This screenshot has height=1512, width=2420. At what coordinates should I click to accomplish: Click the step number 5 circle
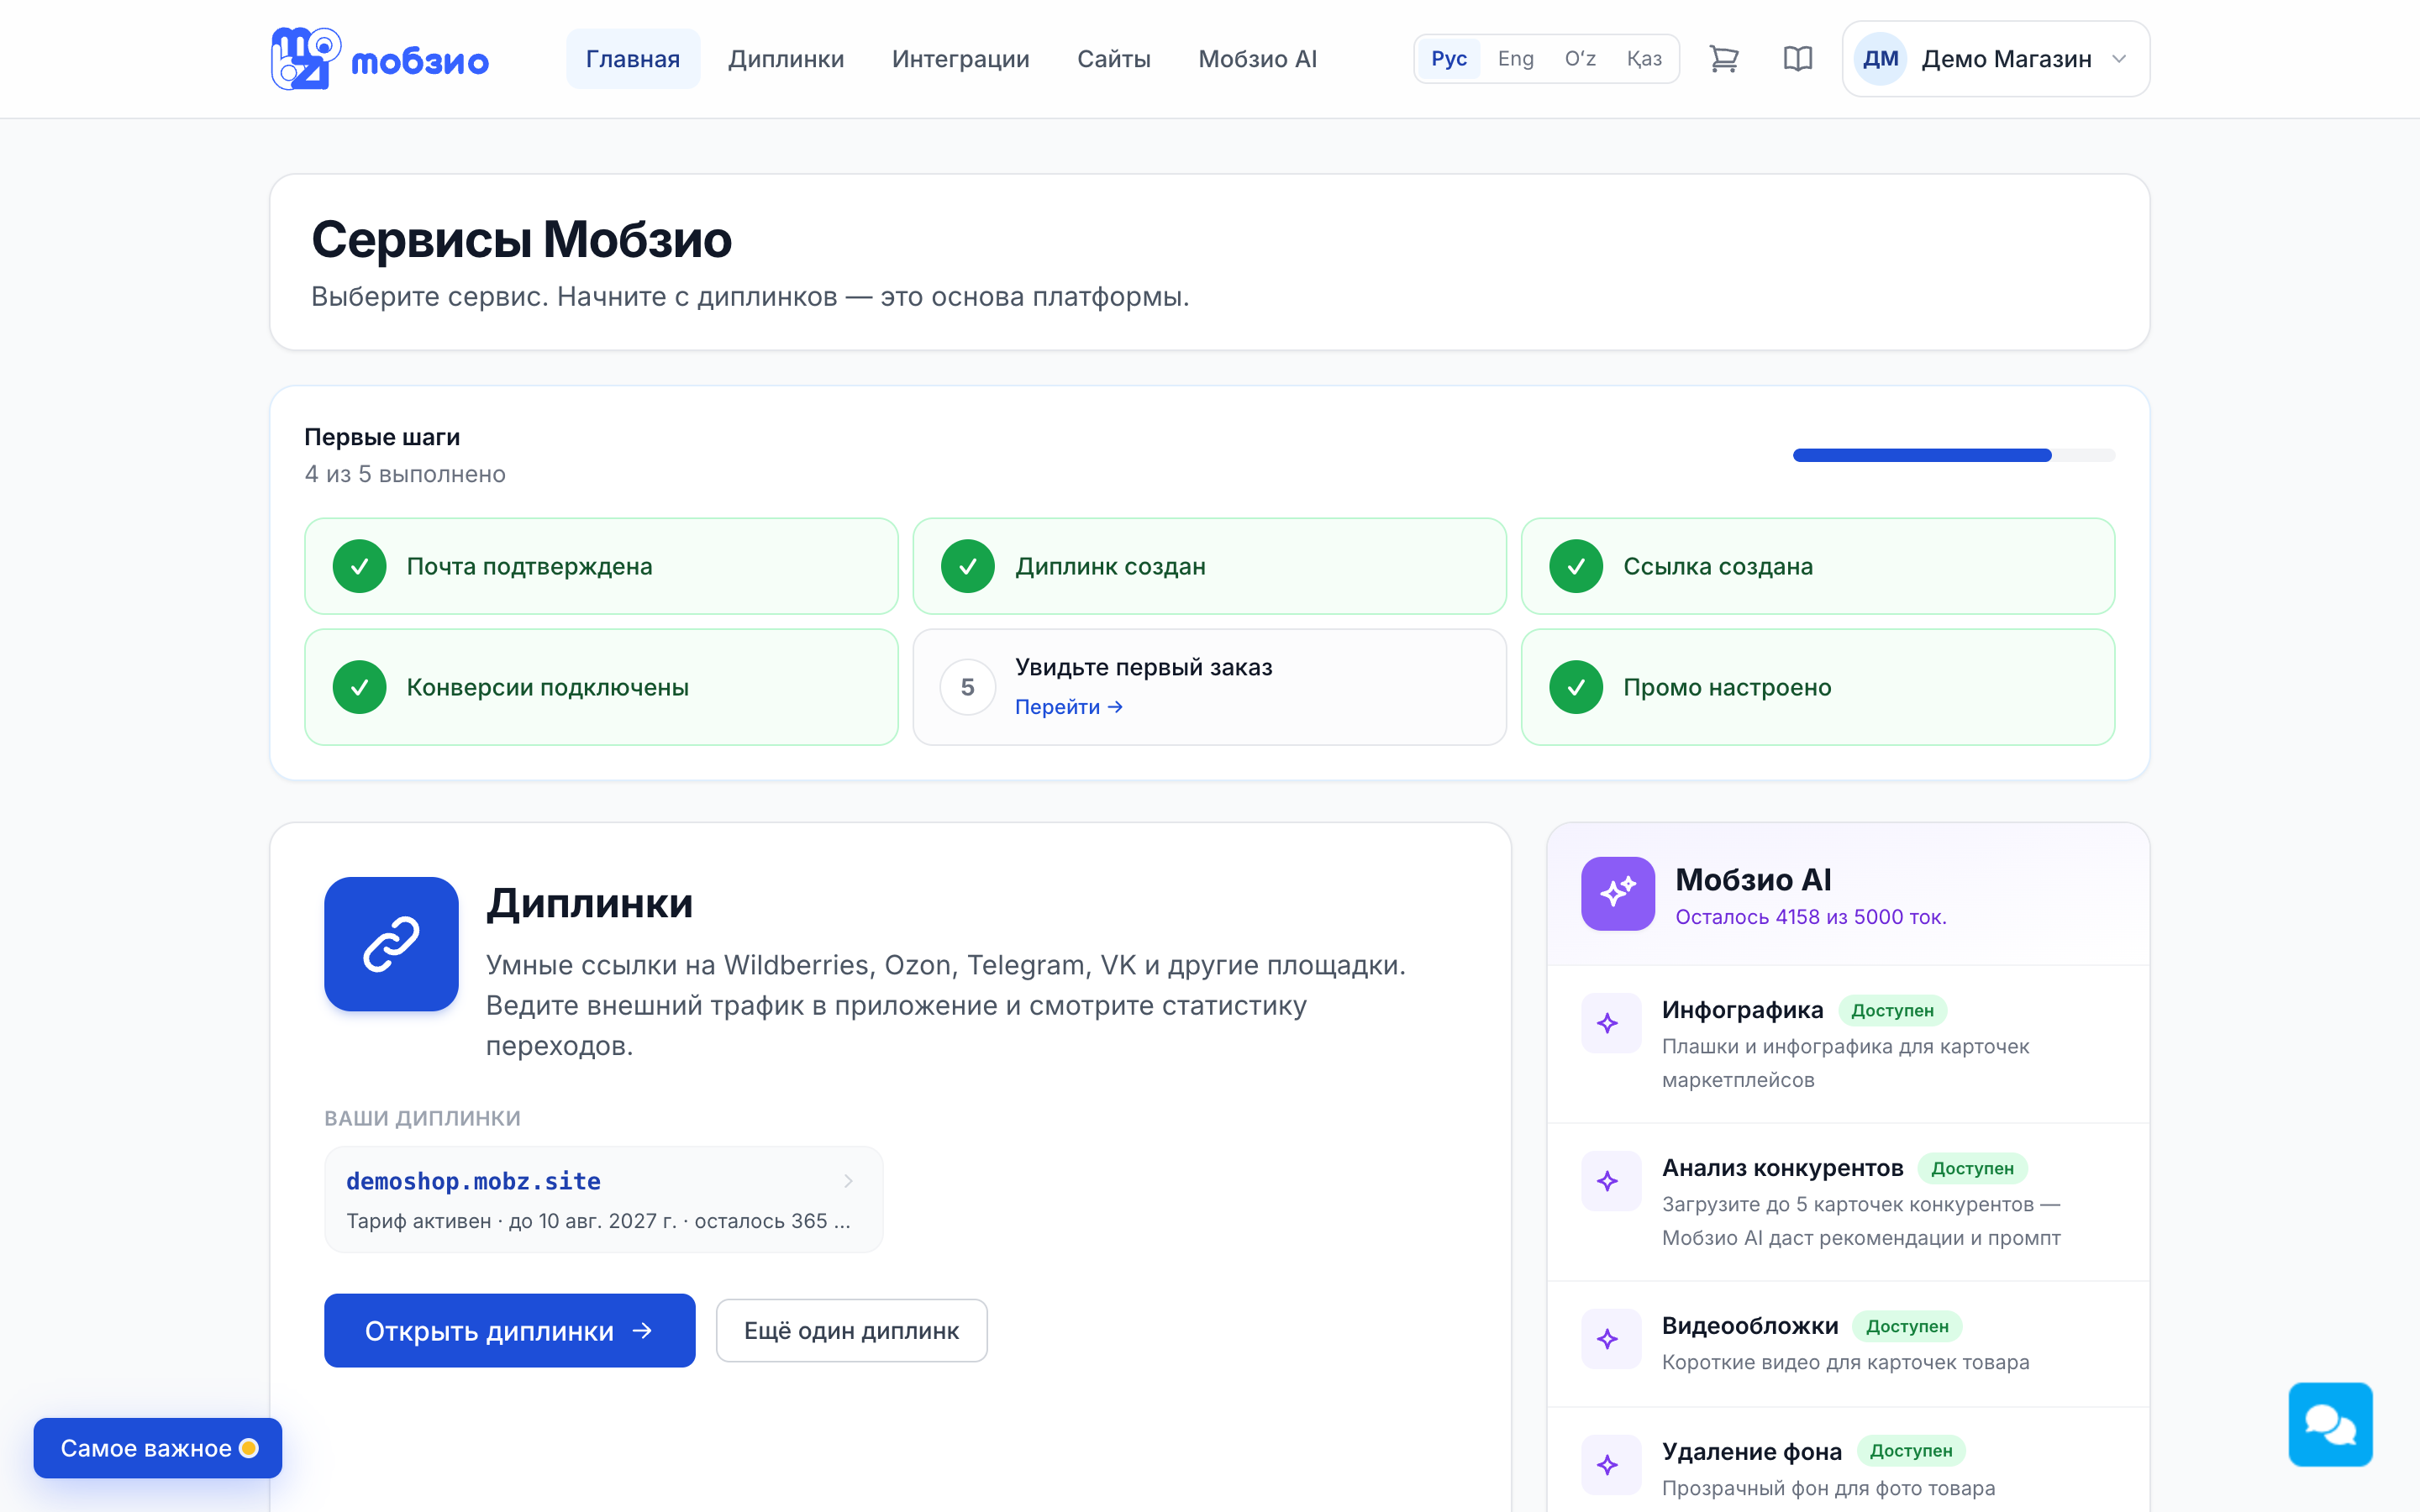pyautogui.click(x=967, y=687)
